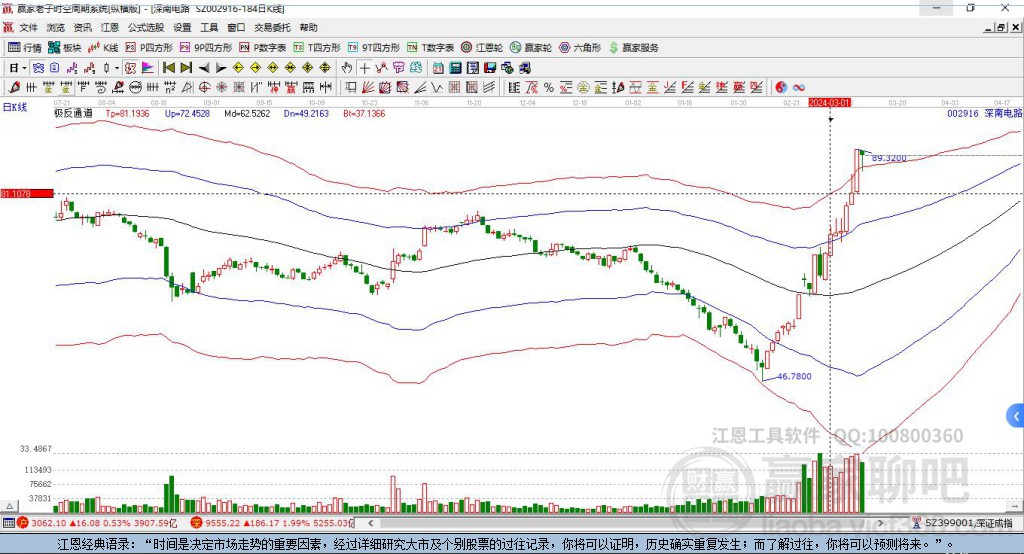The height and width of the screenshot is (554, 1024).
Task: Open the 工具 menu
Action: point(209,27)
